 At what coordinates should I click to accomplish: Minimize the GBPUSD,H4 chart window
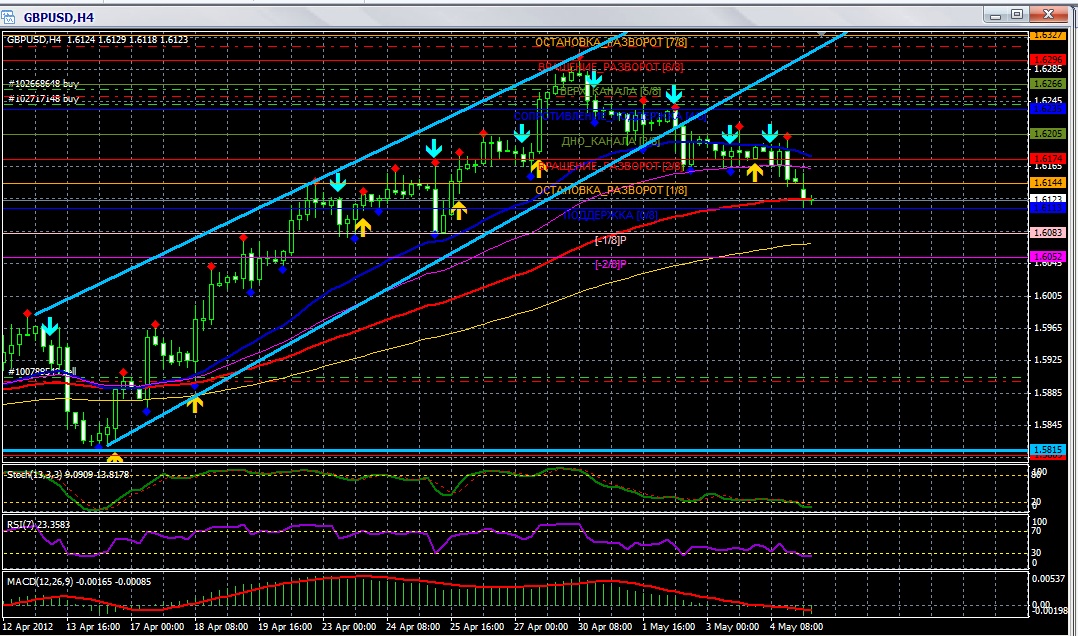[x=995, y=14]
